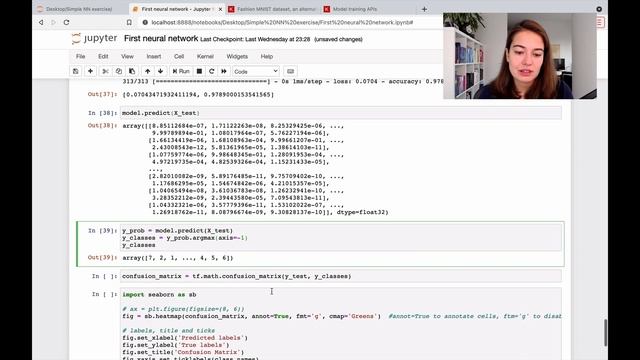
Task: Click into the y_prob cell In [39]
Action: point(341,238)
